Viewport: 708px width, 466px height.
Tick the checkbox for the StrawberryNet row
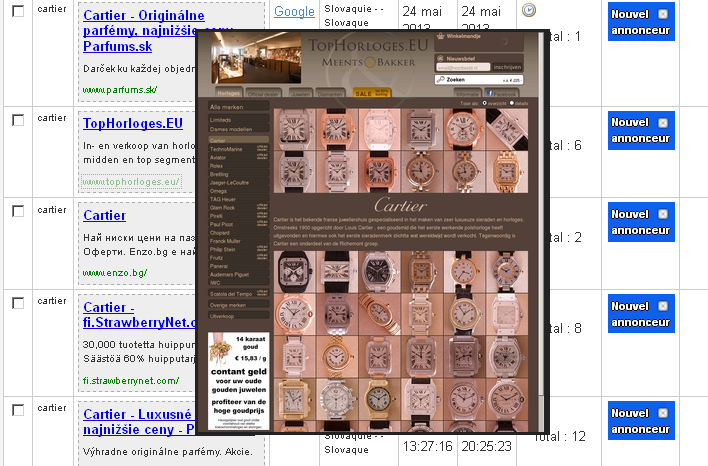[x=18, y=303]
